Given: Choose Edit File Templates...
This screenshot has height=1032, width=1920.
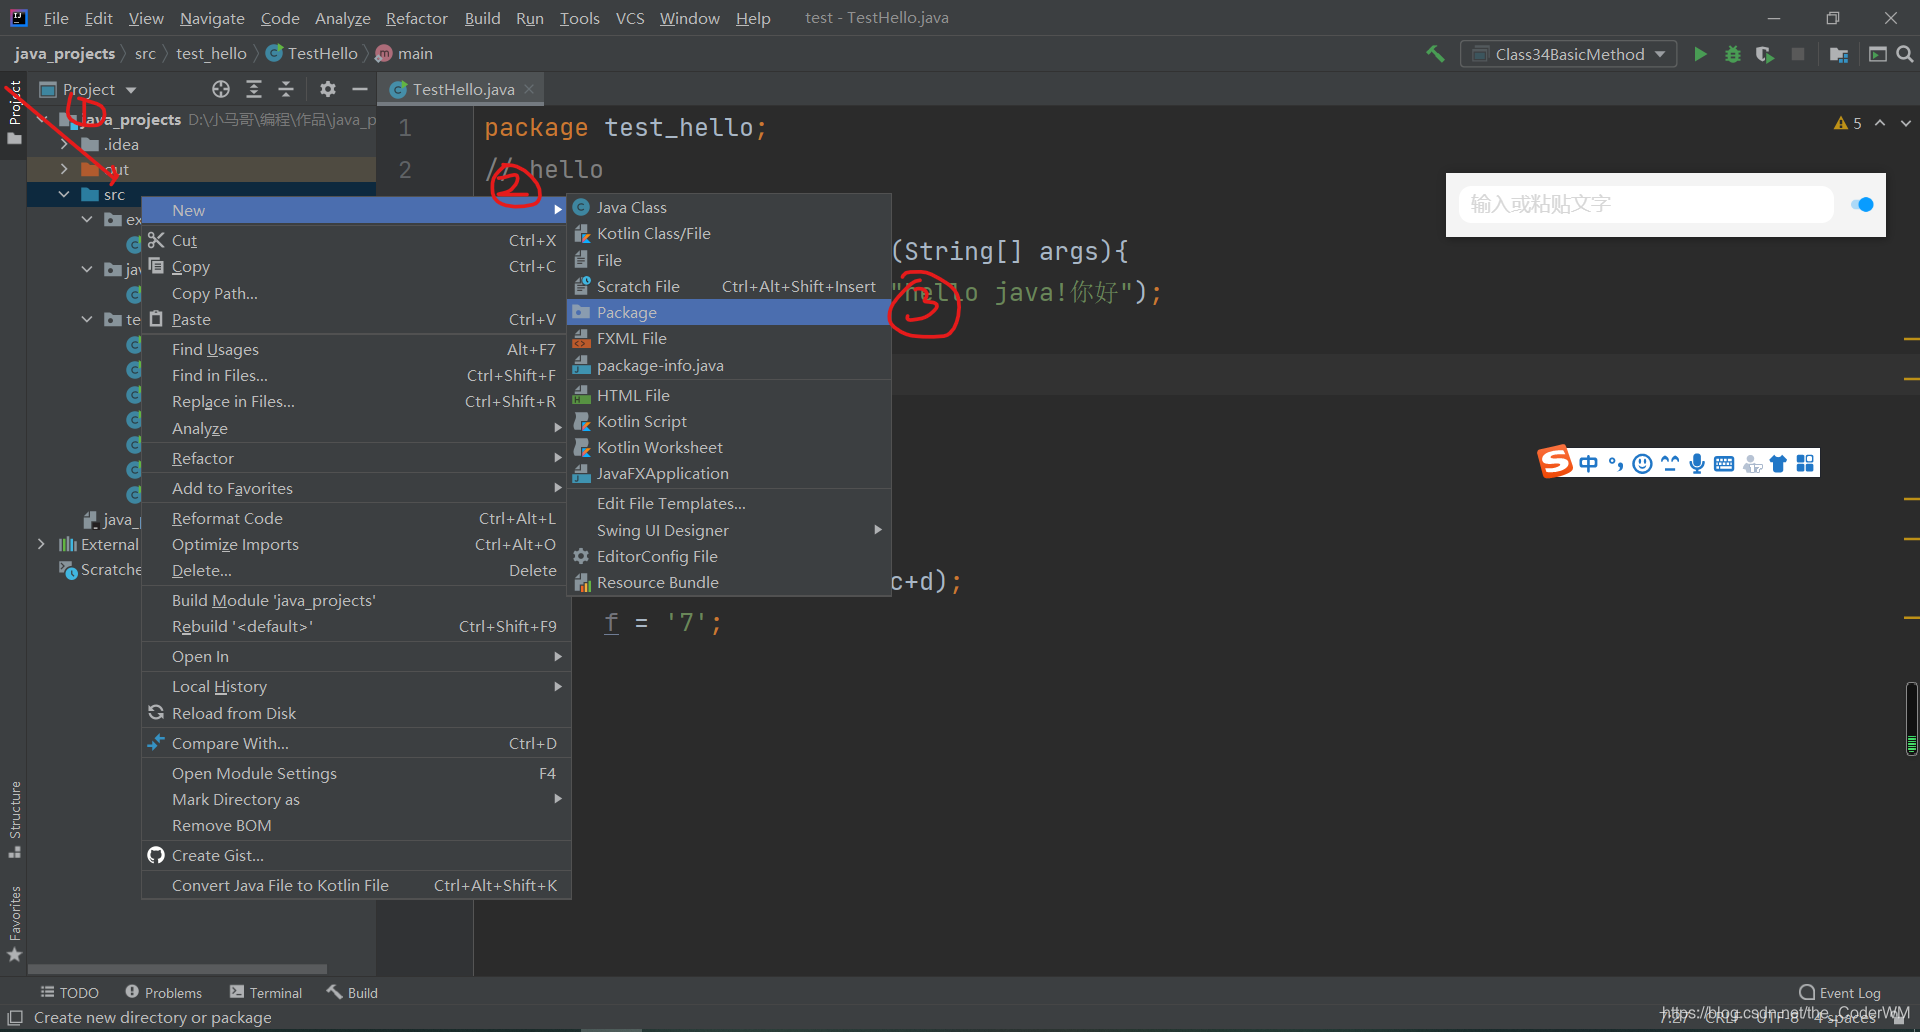Looking at the screenshot, I should coord(729,503).
